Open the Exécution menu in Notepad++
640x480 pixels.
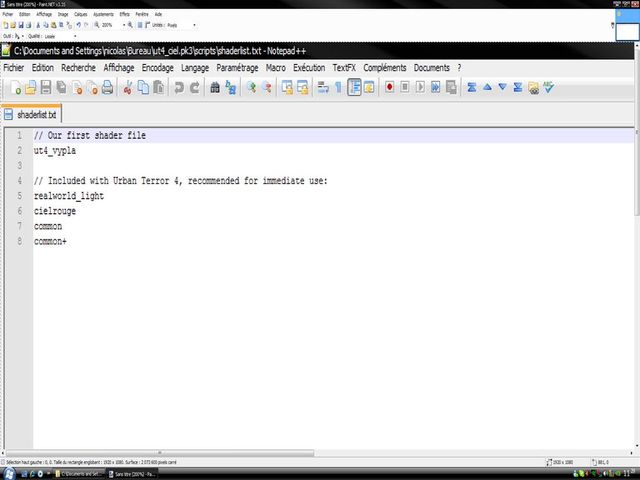click(309, 68)
